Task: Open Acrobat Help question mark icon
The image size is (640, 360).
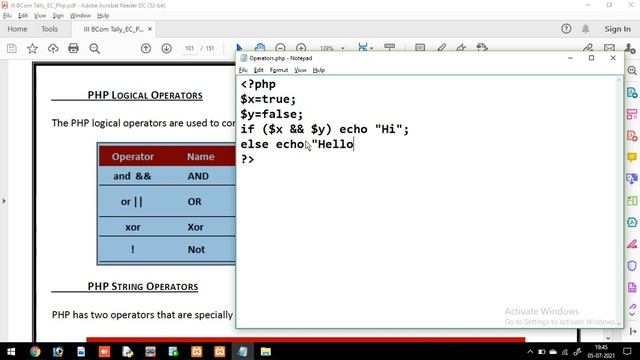Action: point(566,29)
